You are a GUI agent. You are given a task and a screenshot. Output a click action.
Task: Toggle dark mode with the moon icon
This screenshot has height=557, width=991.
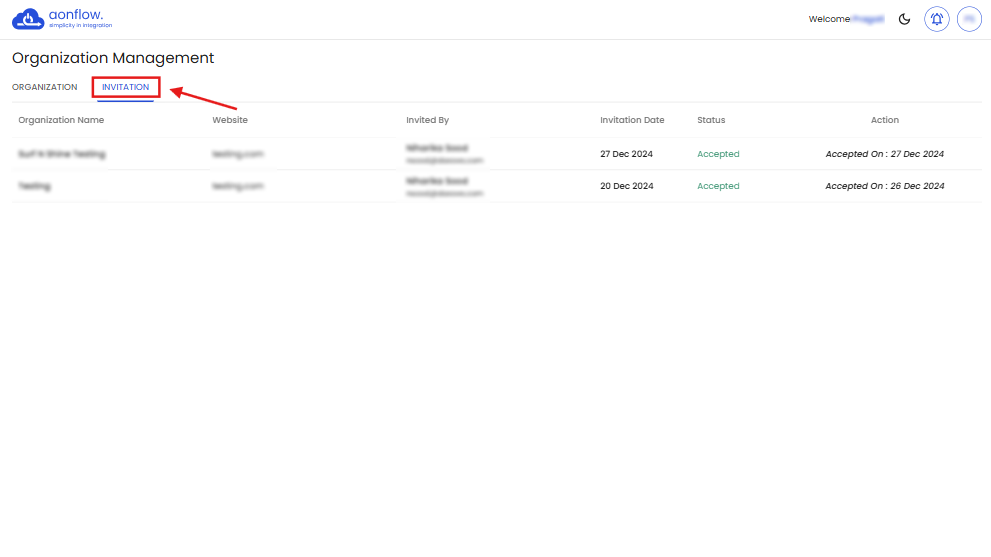click(904, 19)
